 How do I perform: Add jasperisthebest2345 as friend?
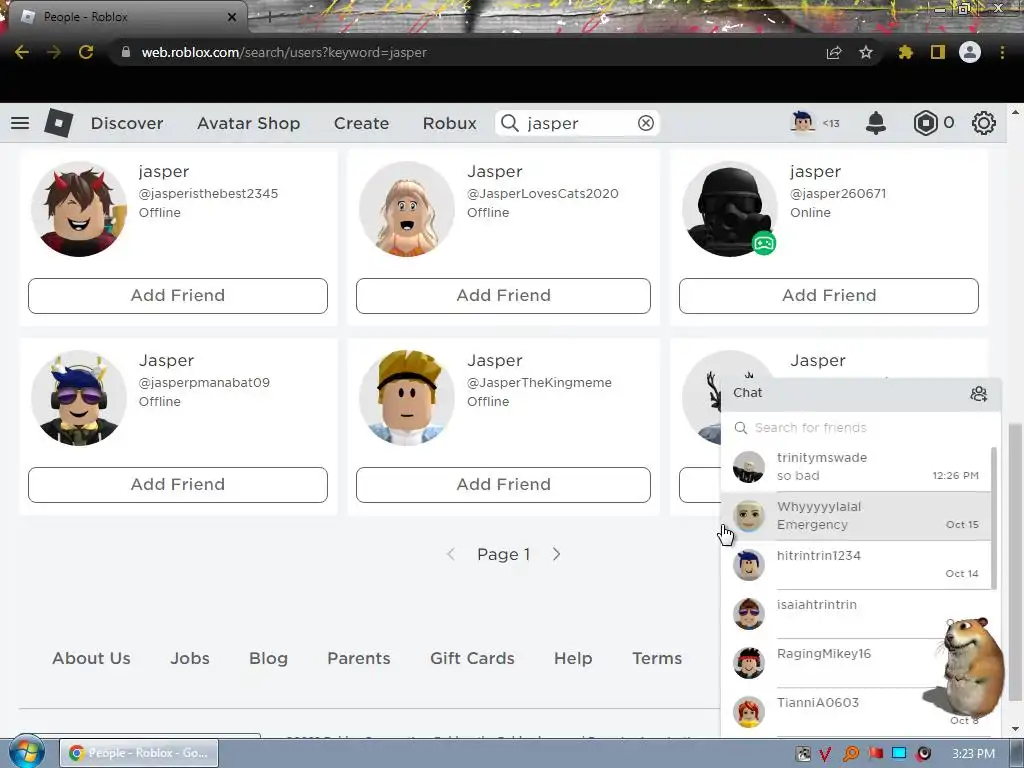click(x=178, y=295)
